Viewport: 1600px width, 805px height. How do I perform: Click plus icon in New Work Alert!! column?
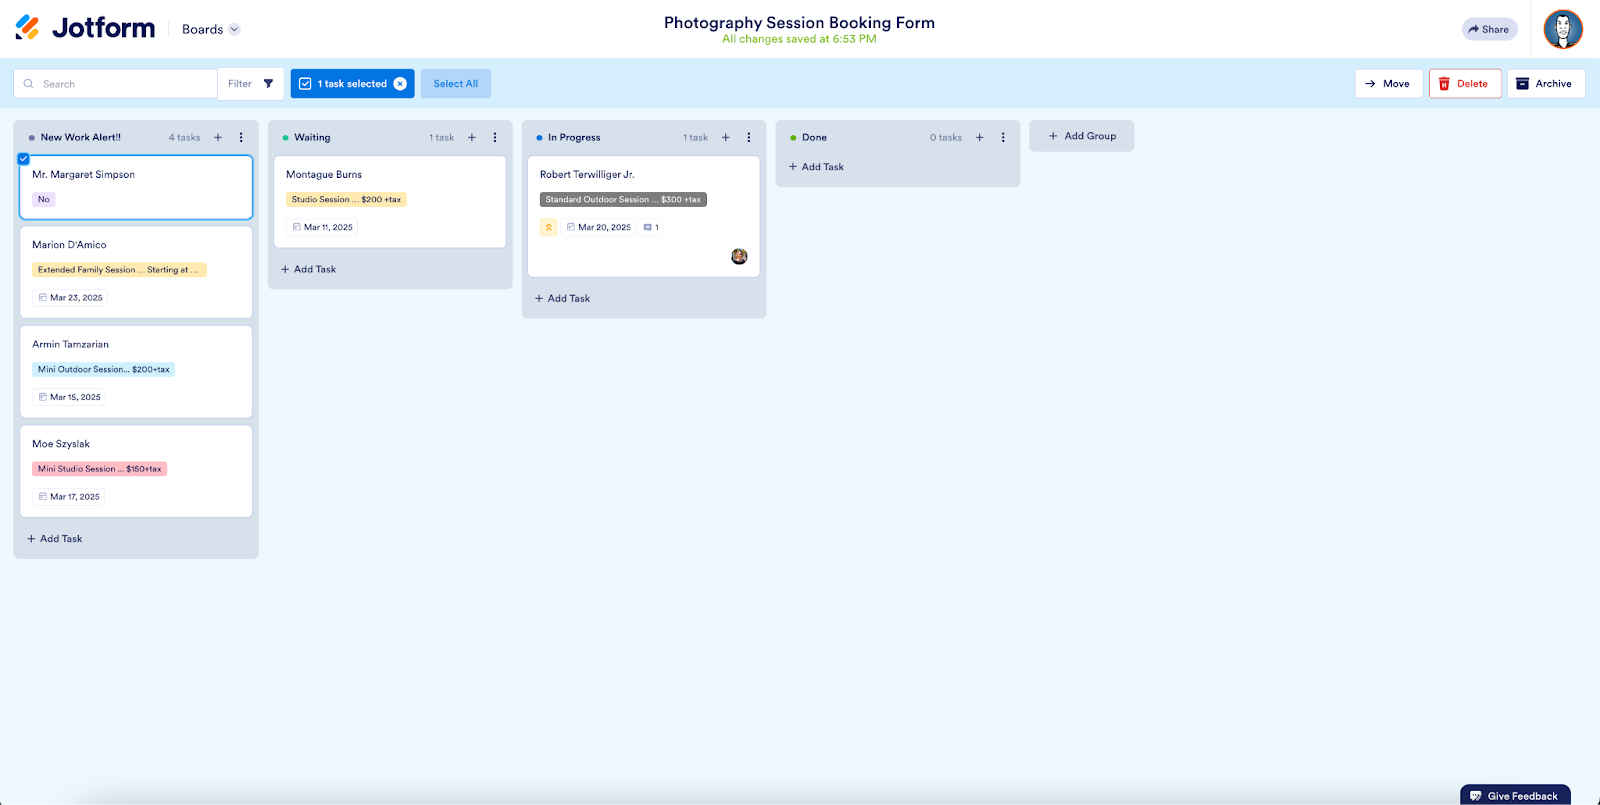click(x=218, y=138)
